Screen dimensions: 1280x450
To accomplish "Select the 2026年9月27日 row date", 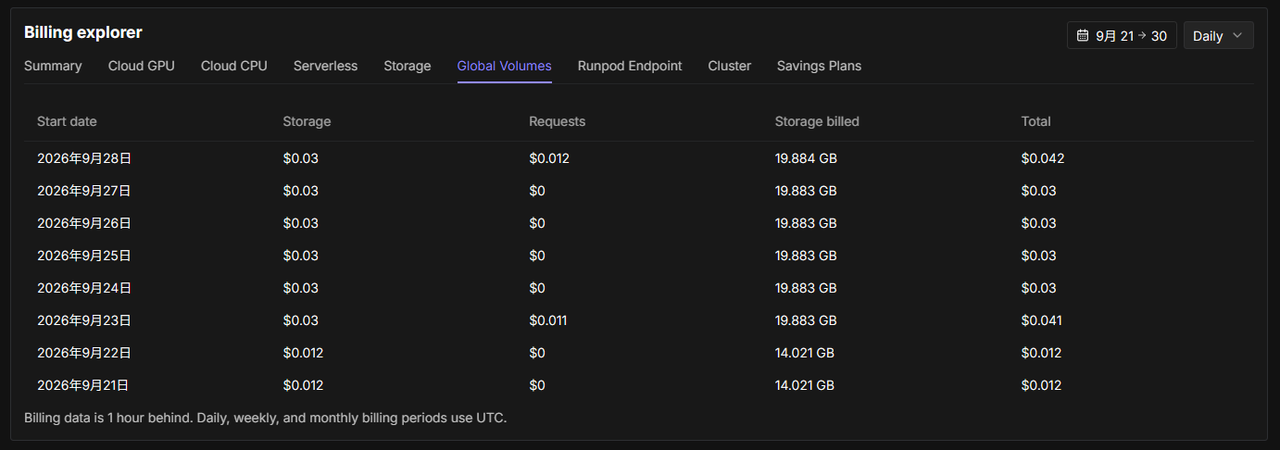I will pyautogui.click(x=84, y=191).
